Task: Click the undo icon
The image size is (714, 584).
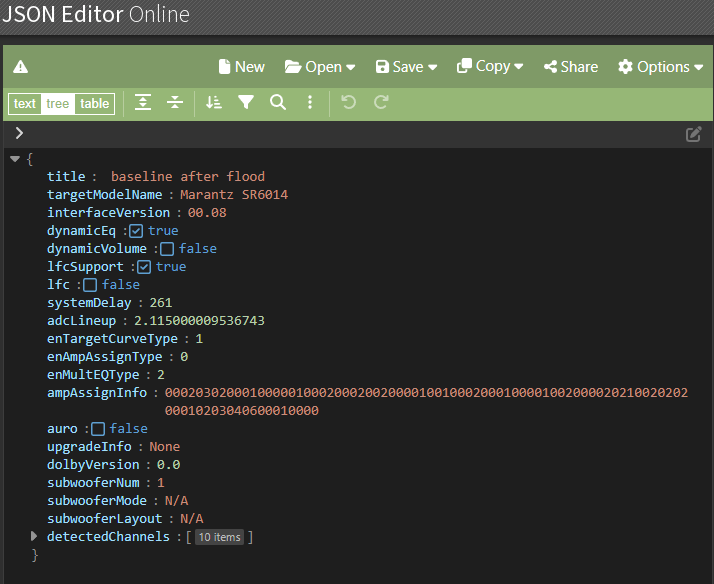Action: click(x=349, y=102)
